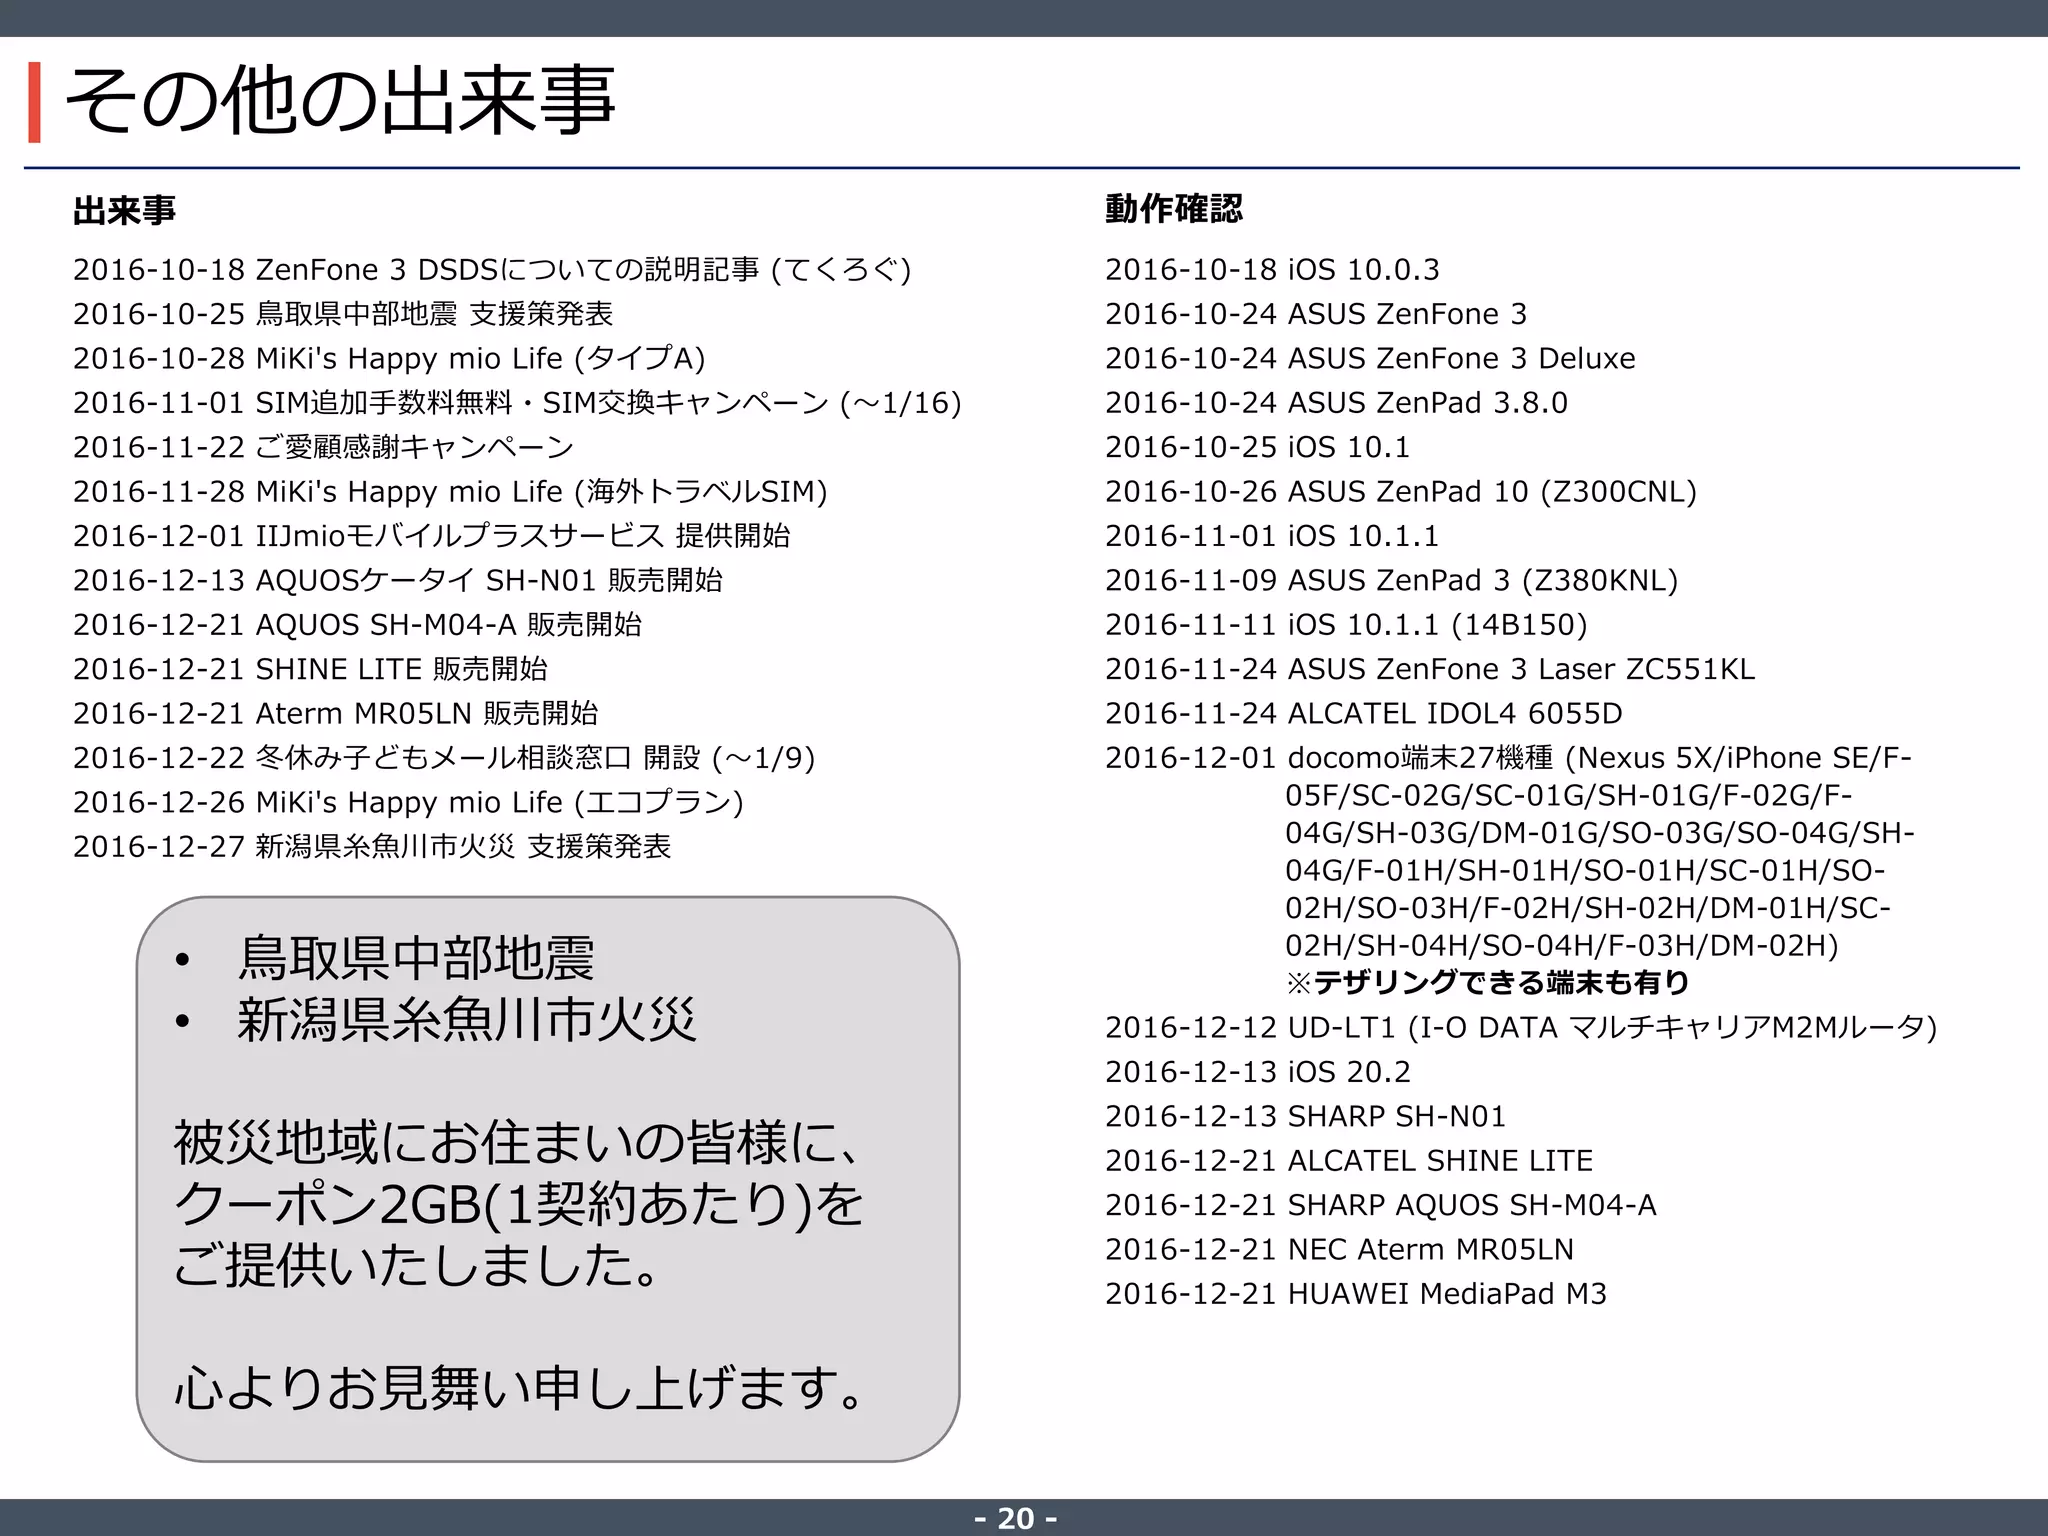This screenshot has height=1536, width=2048.
Task: Click ALCATEL IDOL4 6055D entry
Action: coord(1364,713)
